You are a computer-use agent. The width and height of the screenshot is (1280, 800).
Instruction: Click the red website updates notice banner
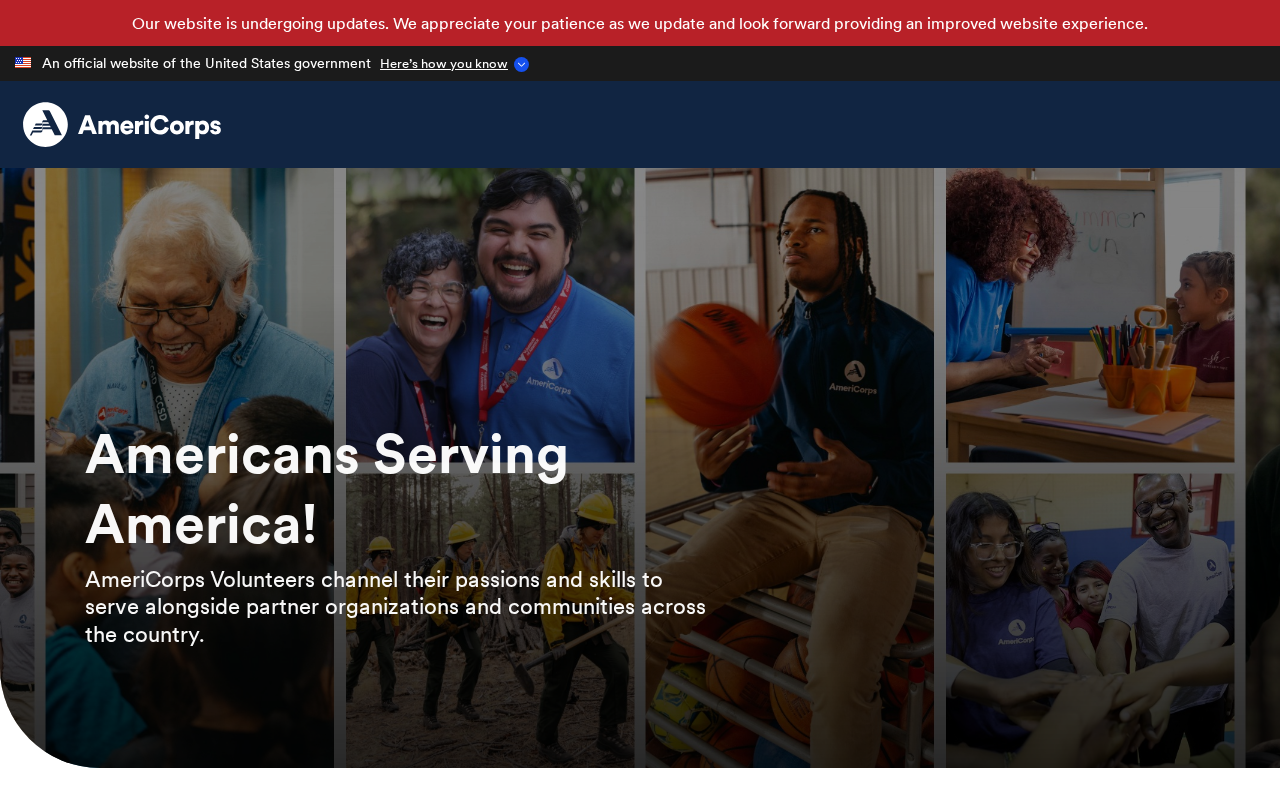[x=640, y=23]
